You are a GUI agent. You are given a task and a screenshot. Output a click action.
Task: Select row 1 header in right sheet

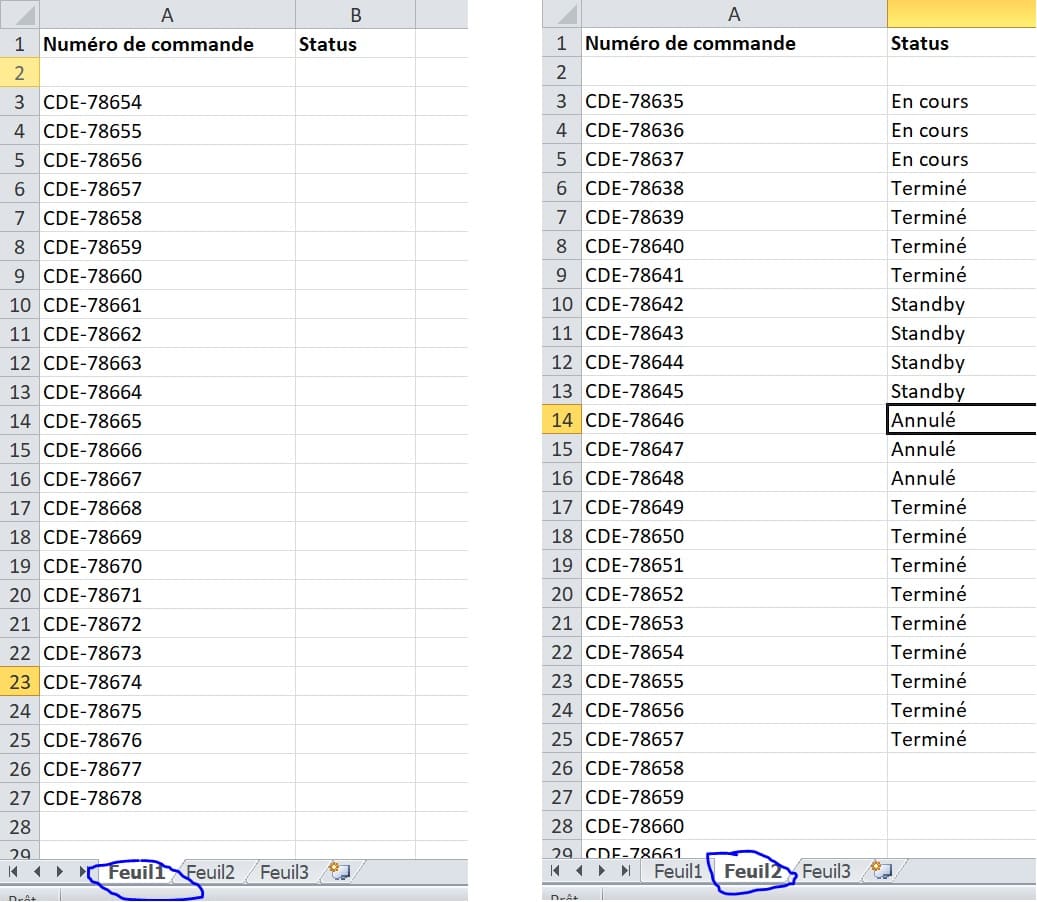tap(561, 43)
